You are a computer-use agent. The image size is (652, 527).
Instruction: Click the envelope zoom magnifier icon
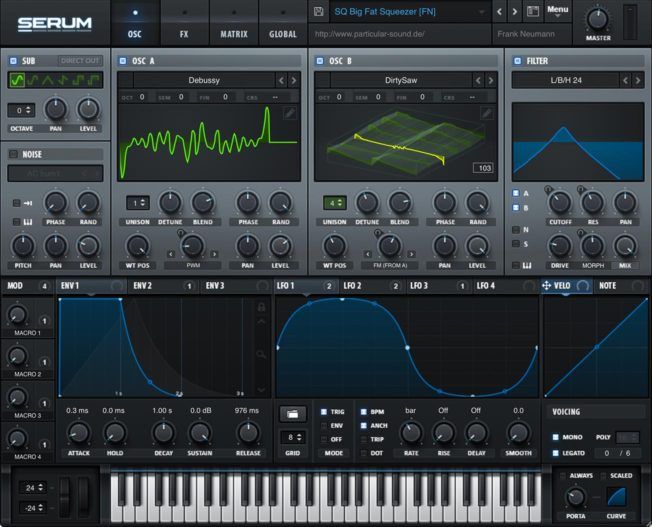[262, 355]
